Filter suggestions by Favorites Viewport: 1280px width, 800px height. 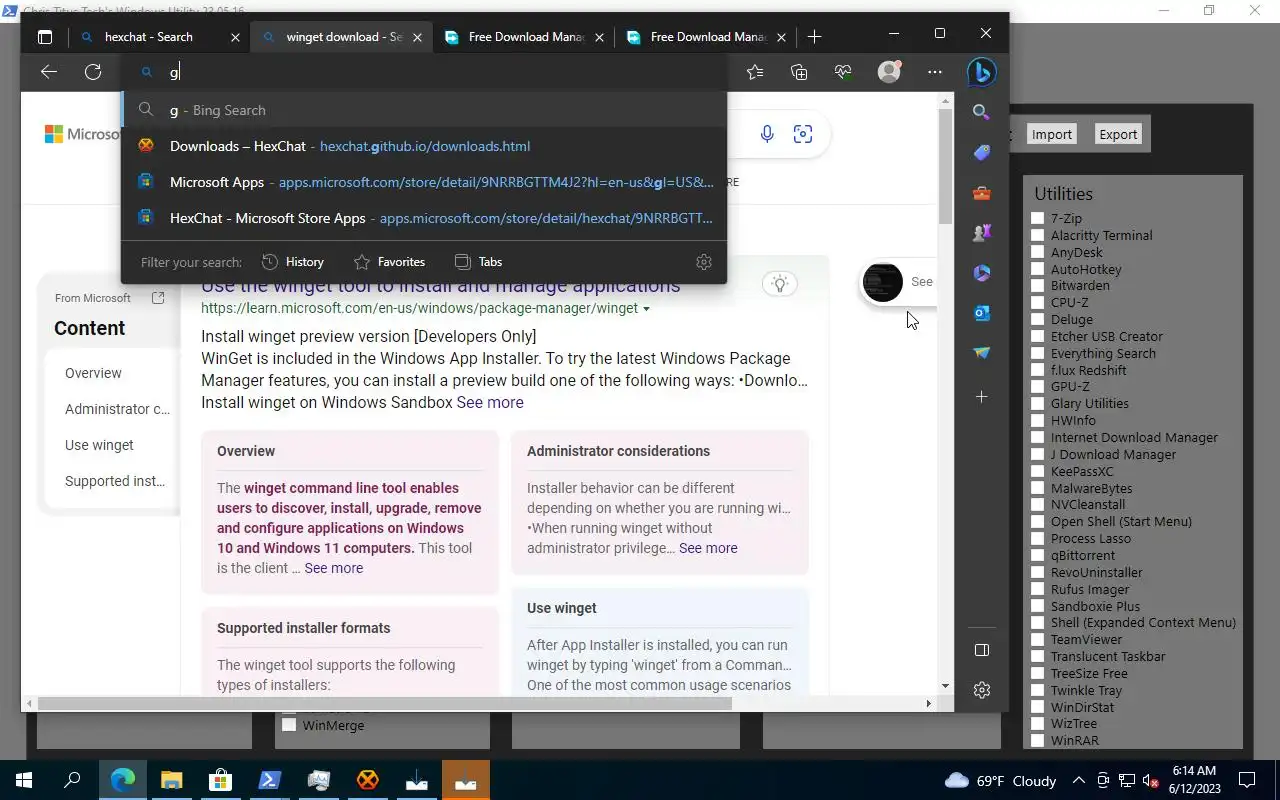tap(389, 262)
